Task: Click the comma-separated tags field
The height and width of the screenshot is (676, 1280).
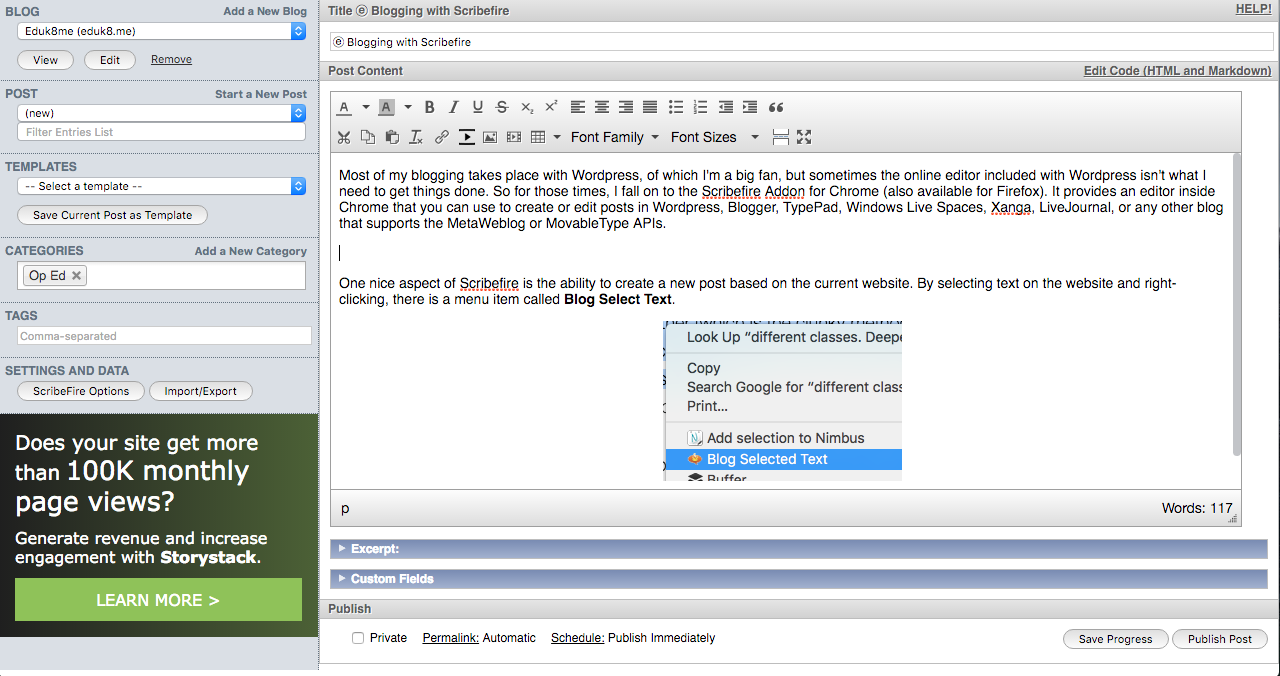Action: pyautogui.click(x=164, y=336)
